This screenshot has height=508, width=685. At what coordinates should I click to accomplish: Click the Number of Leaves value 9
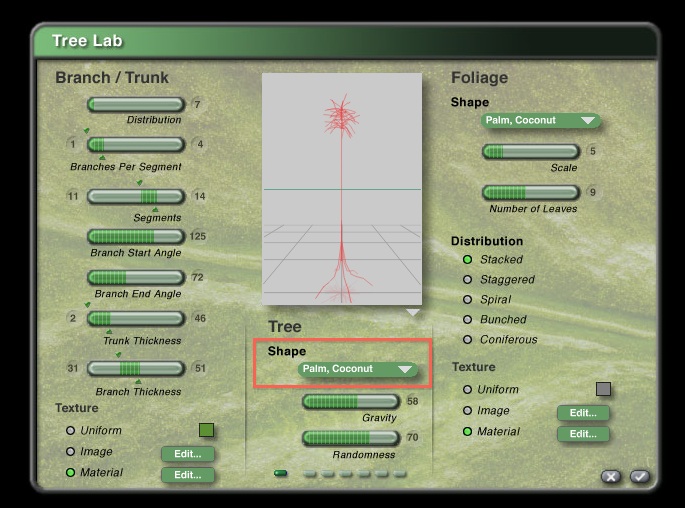(593, 192)
